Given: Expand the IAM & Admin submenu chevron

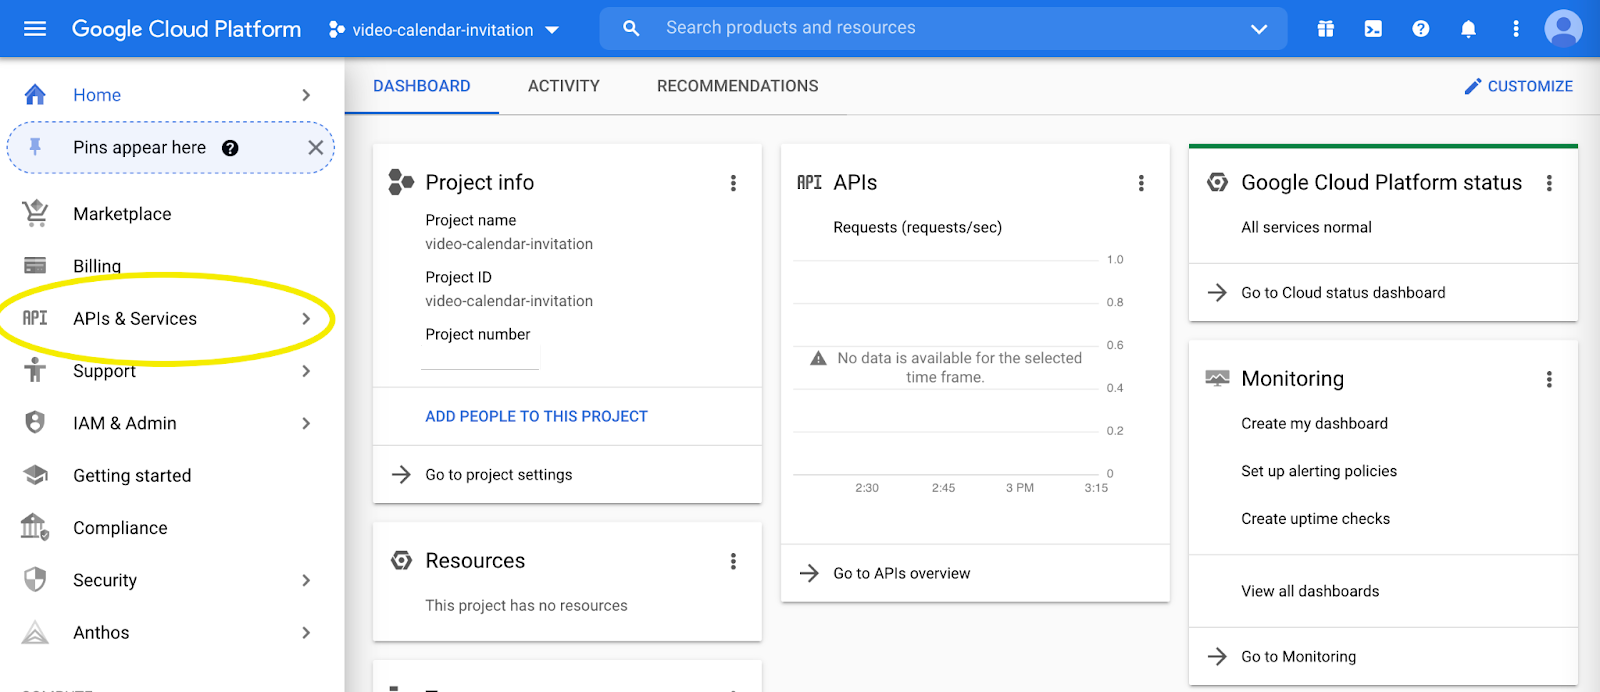Looking at the screenshot, I should click(x=306, y=423).
